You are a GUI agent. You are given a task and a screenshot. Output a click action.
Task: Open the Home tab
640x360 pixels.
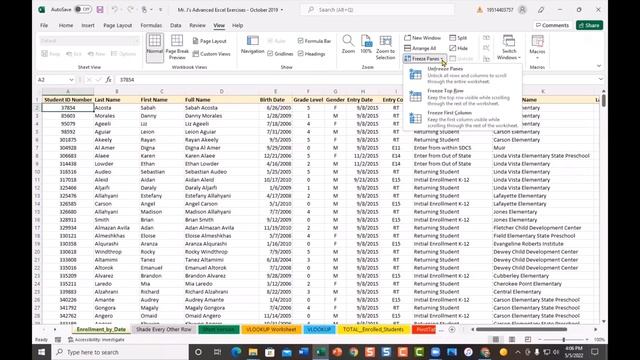pyautogui.click(x=66, y=25)
